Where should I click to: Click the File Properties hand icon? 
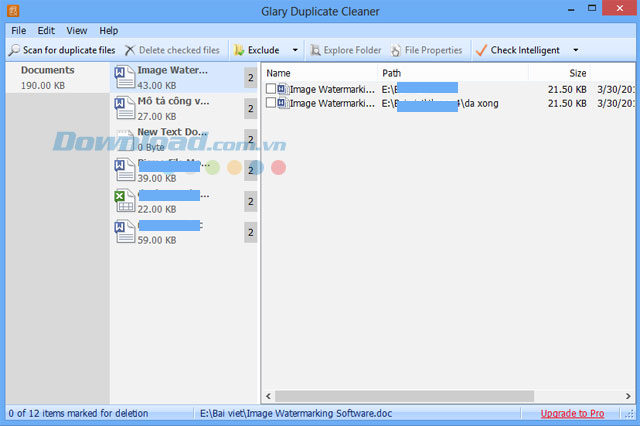pos(396,50)
